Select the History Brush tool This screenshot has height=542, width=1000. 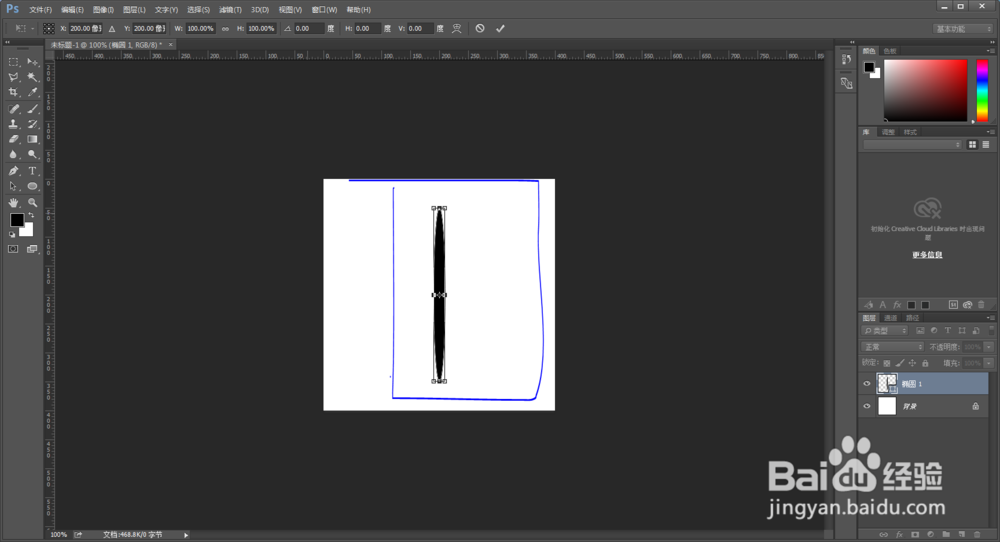point(33,124)
